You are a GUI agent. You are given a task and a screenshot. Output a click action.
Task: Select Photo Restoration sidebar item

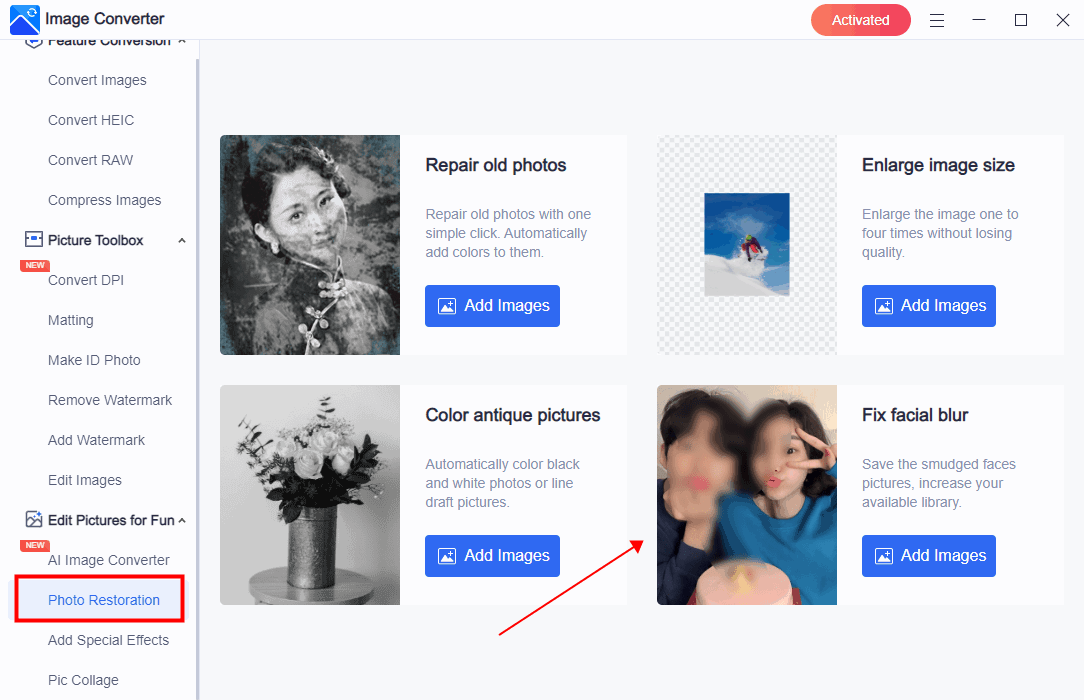pos(104,600)
